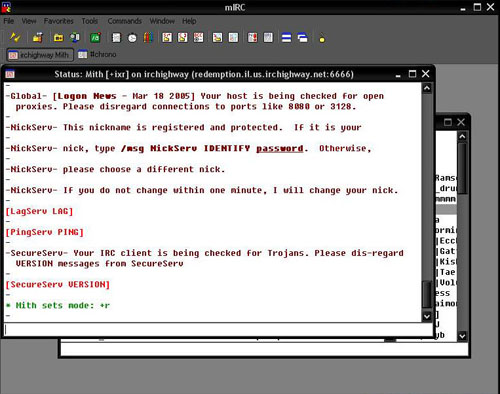Click the Status window system icon
500x394 pixels.
click(10, 74)
